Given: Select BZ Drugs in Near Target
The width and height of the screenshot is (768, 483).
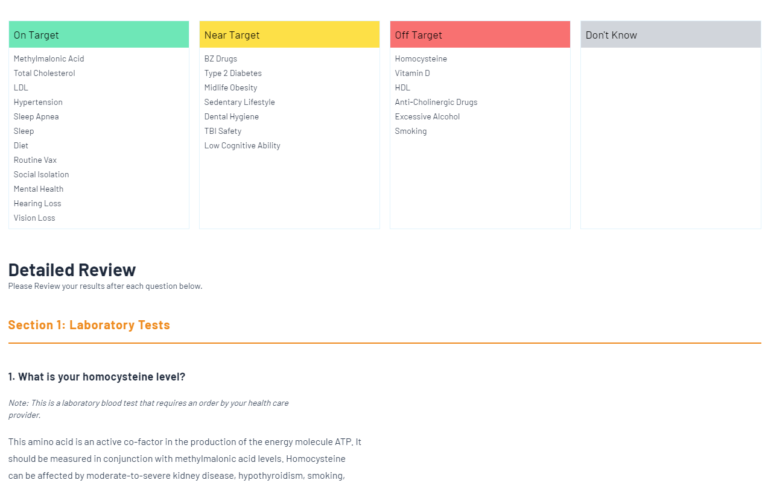Looking at the screenshot, I should [x=221, y=59].
